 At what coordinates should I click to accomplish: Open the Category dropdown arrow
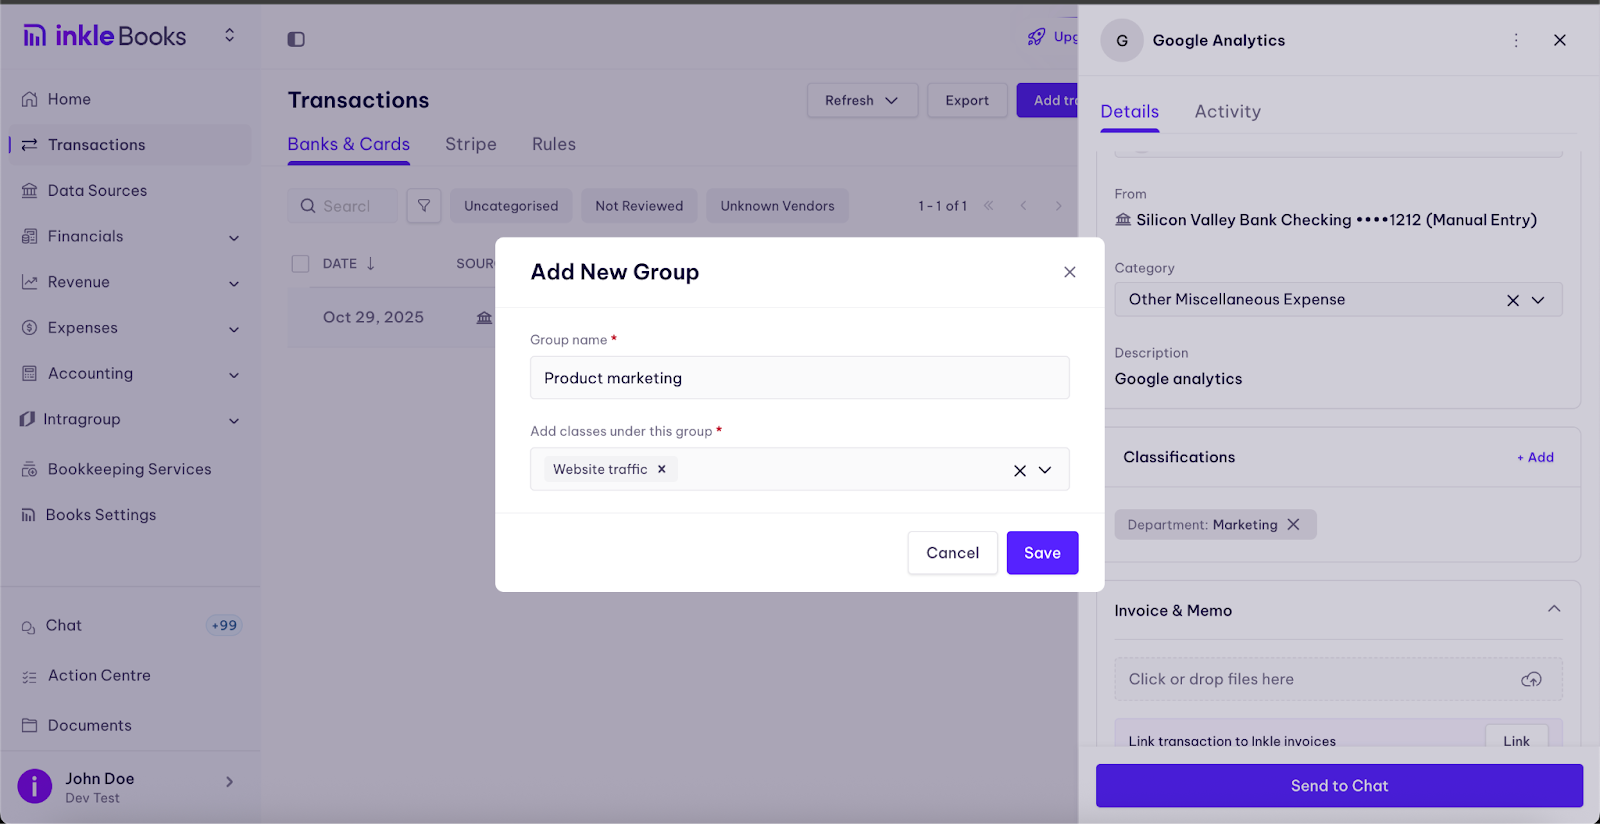[x=1539, y=300]
